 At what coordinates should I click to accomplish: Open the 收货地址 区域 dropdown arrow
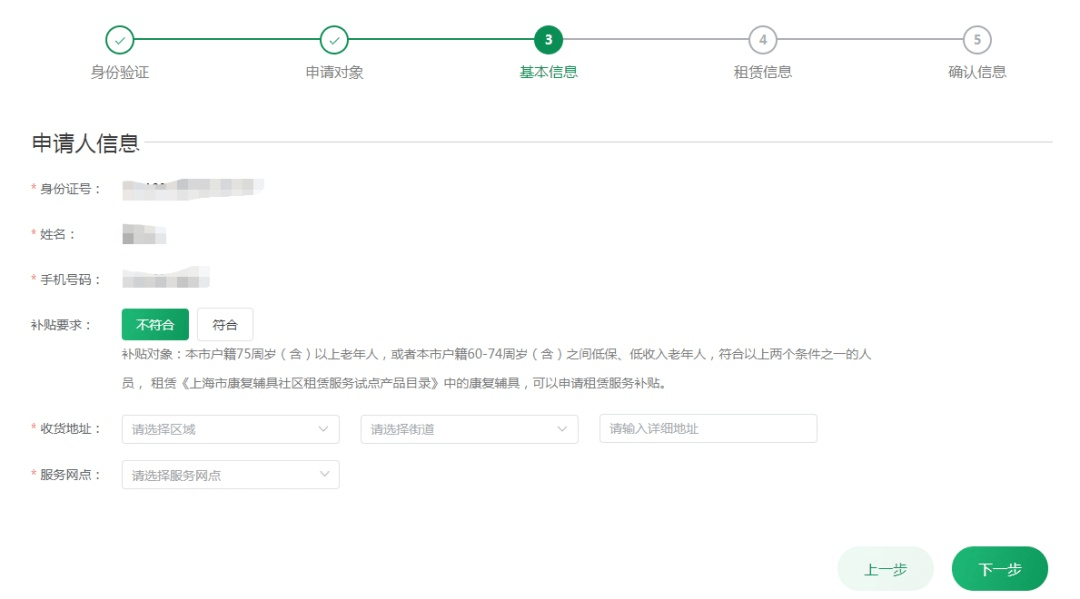[322, 428]
